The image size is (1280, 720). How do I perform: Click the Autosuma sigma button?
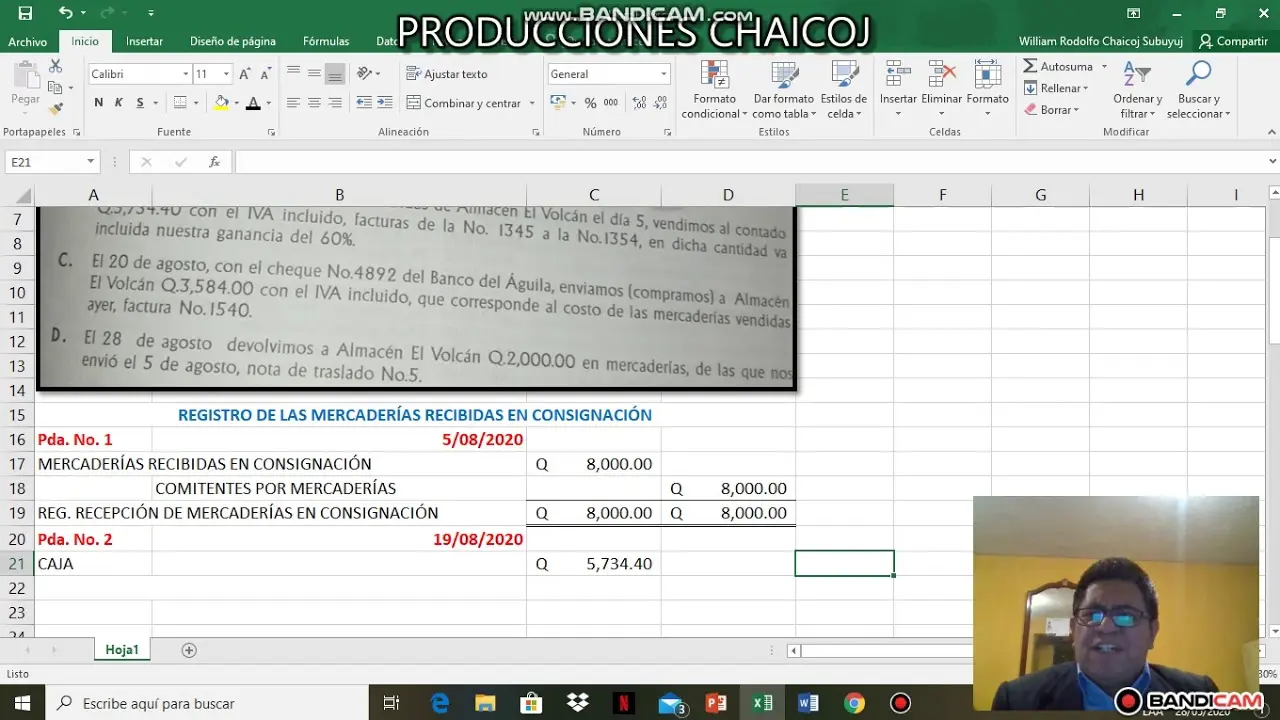point(1058,66)
